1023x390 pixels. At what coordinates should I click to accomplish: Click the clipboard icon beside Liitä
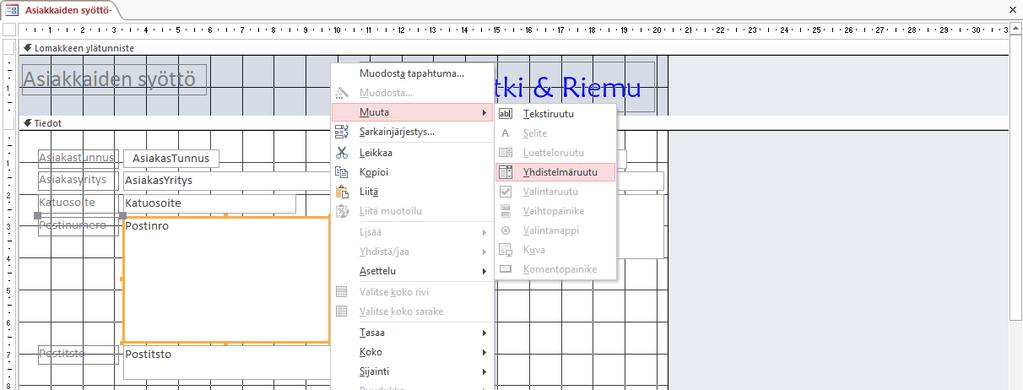[342, 192]
